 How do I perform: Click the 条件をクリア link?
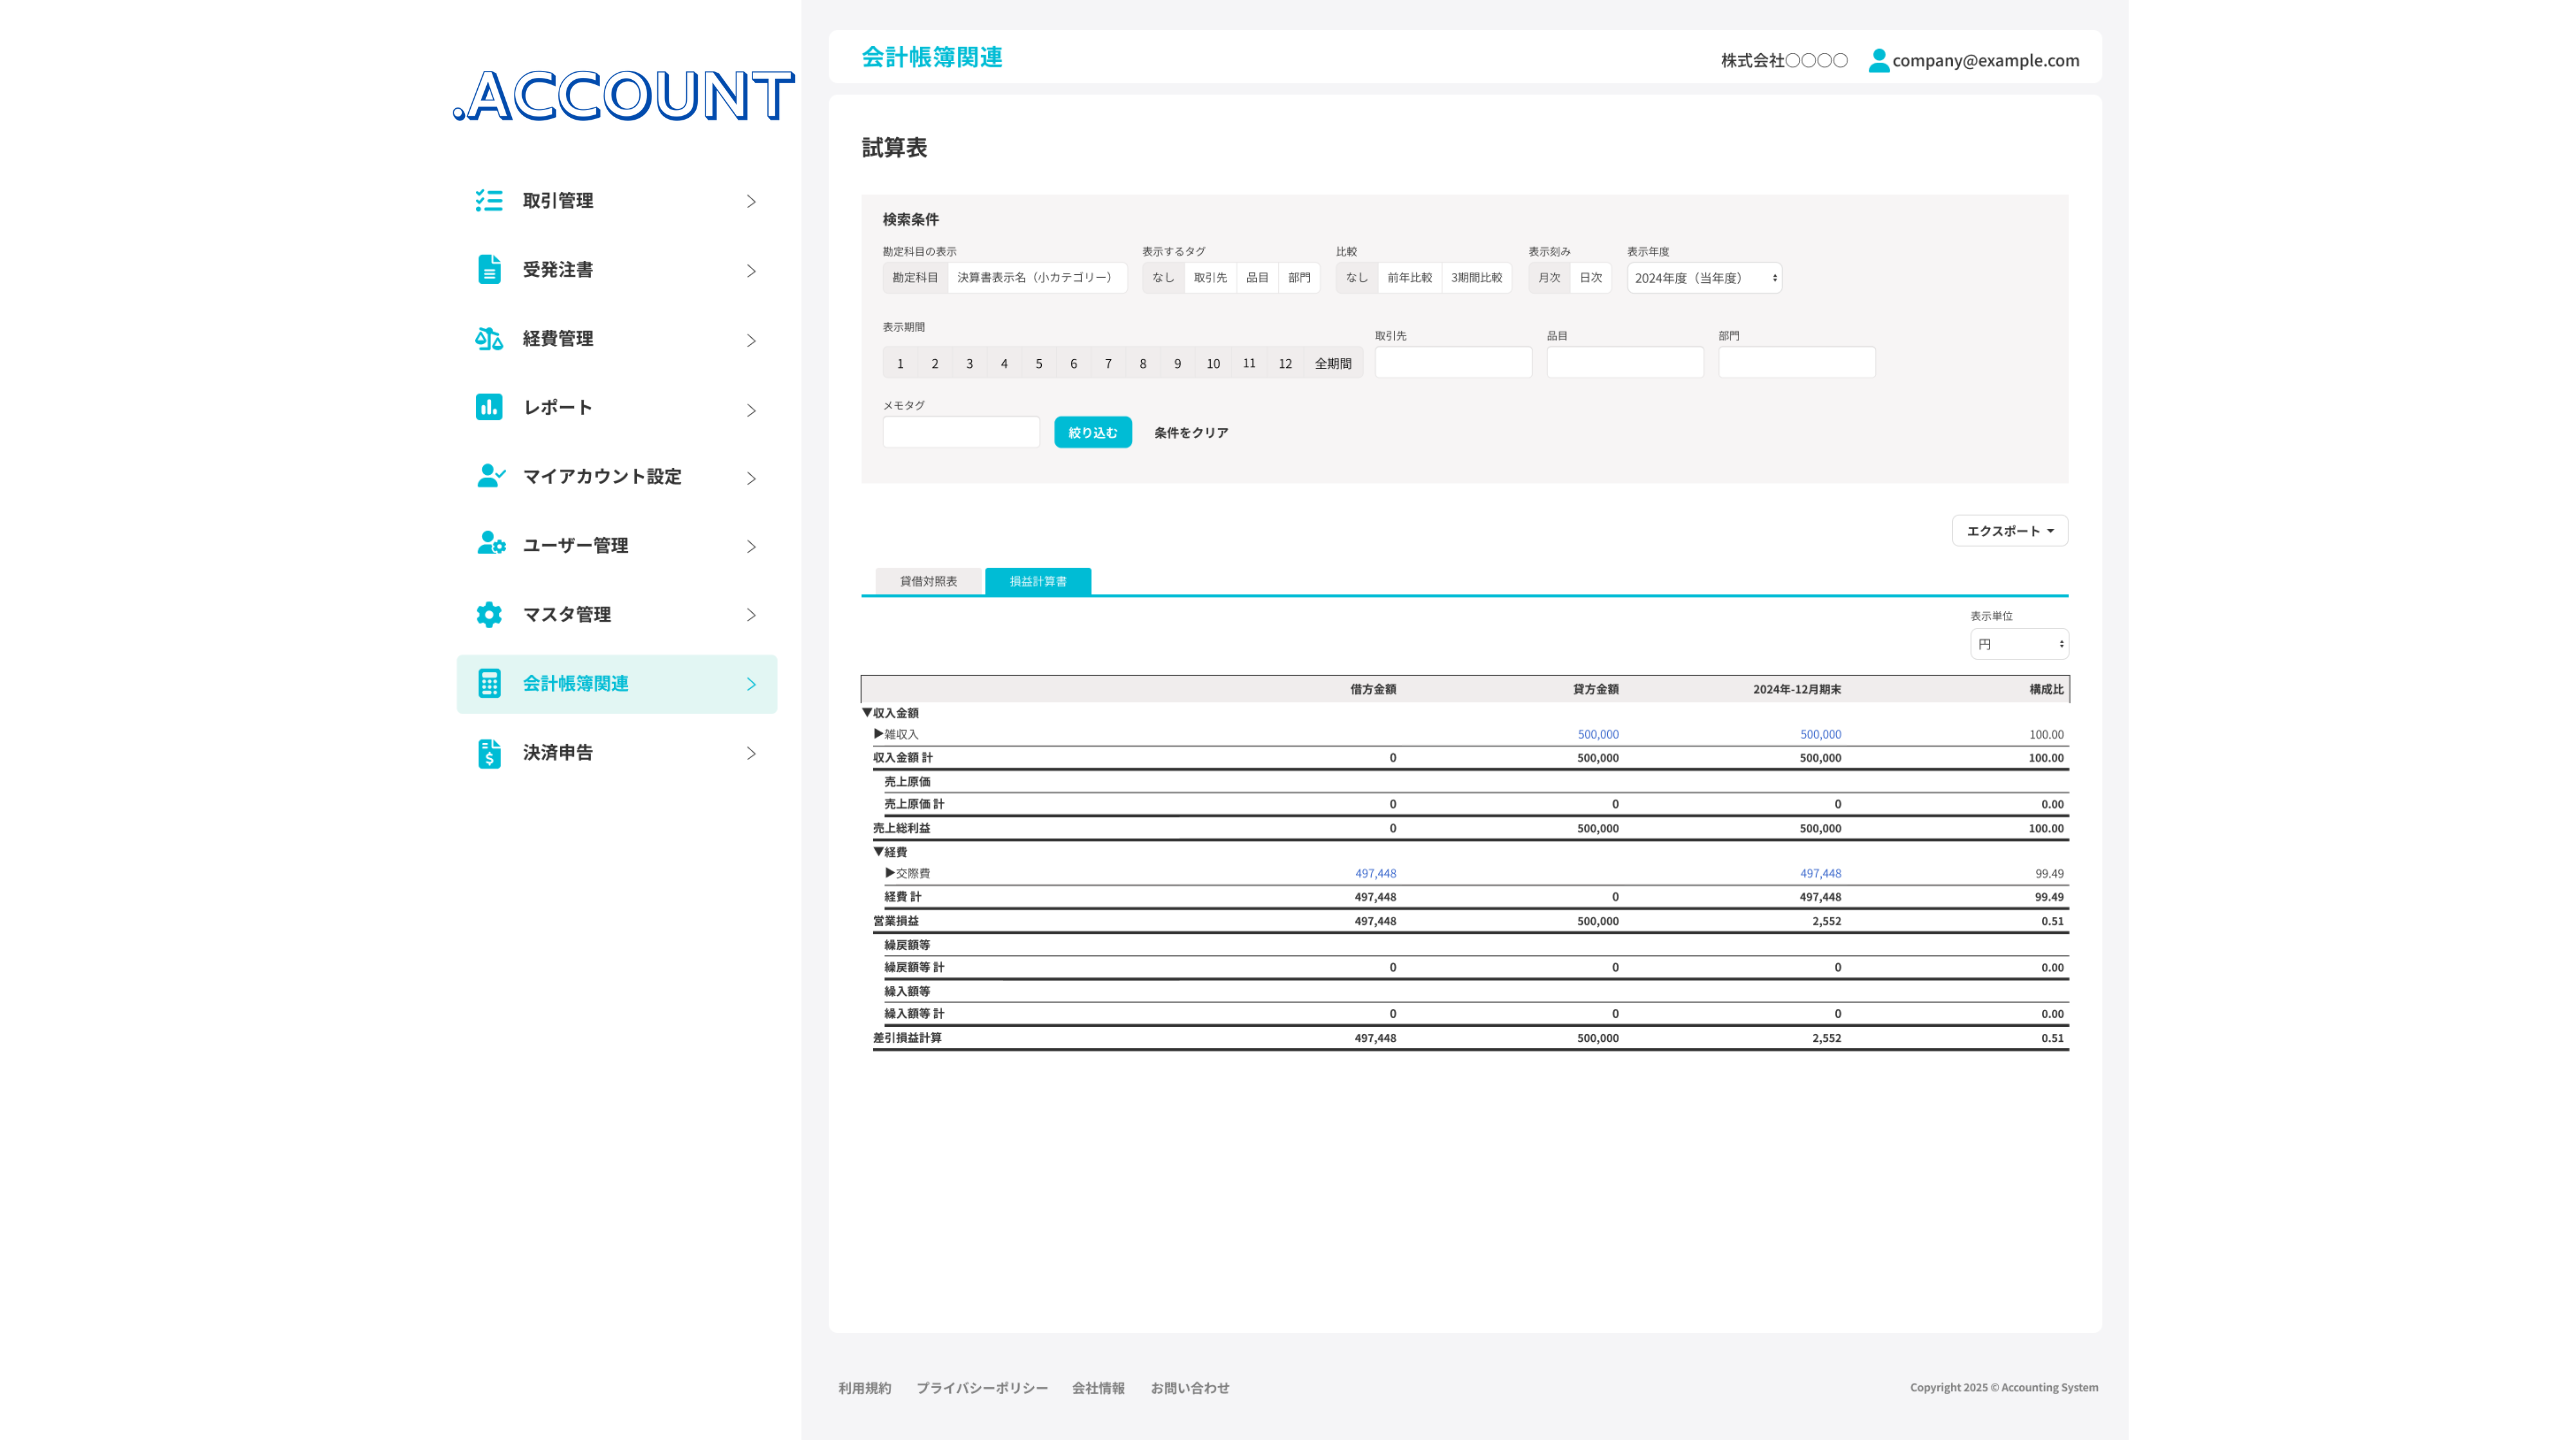pos(1190,433)
